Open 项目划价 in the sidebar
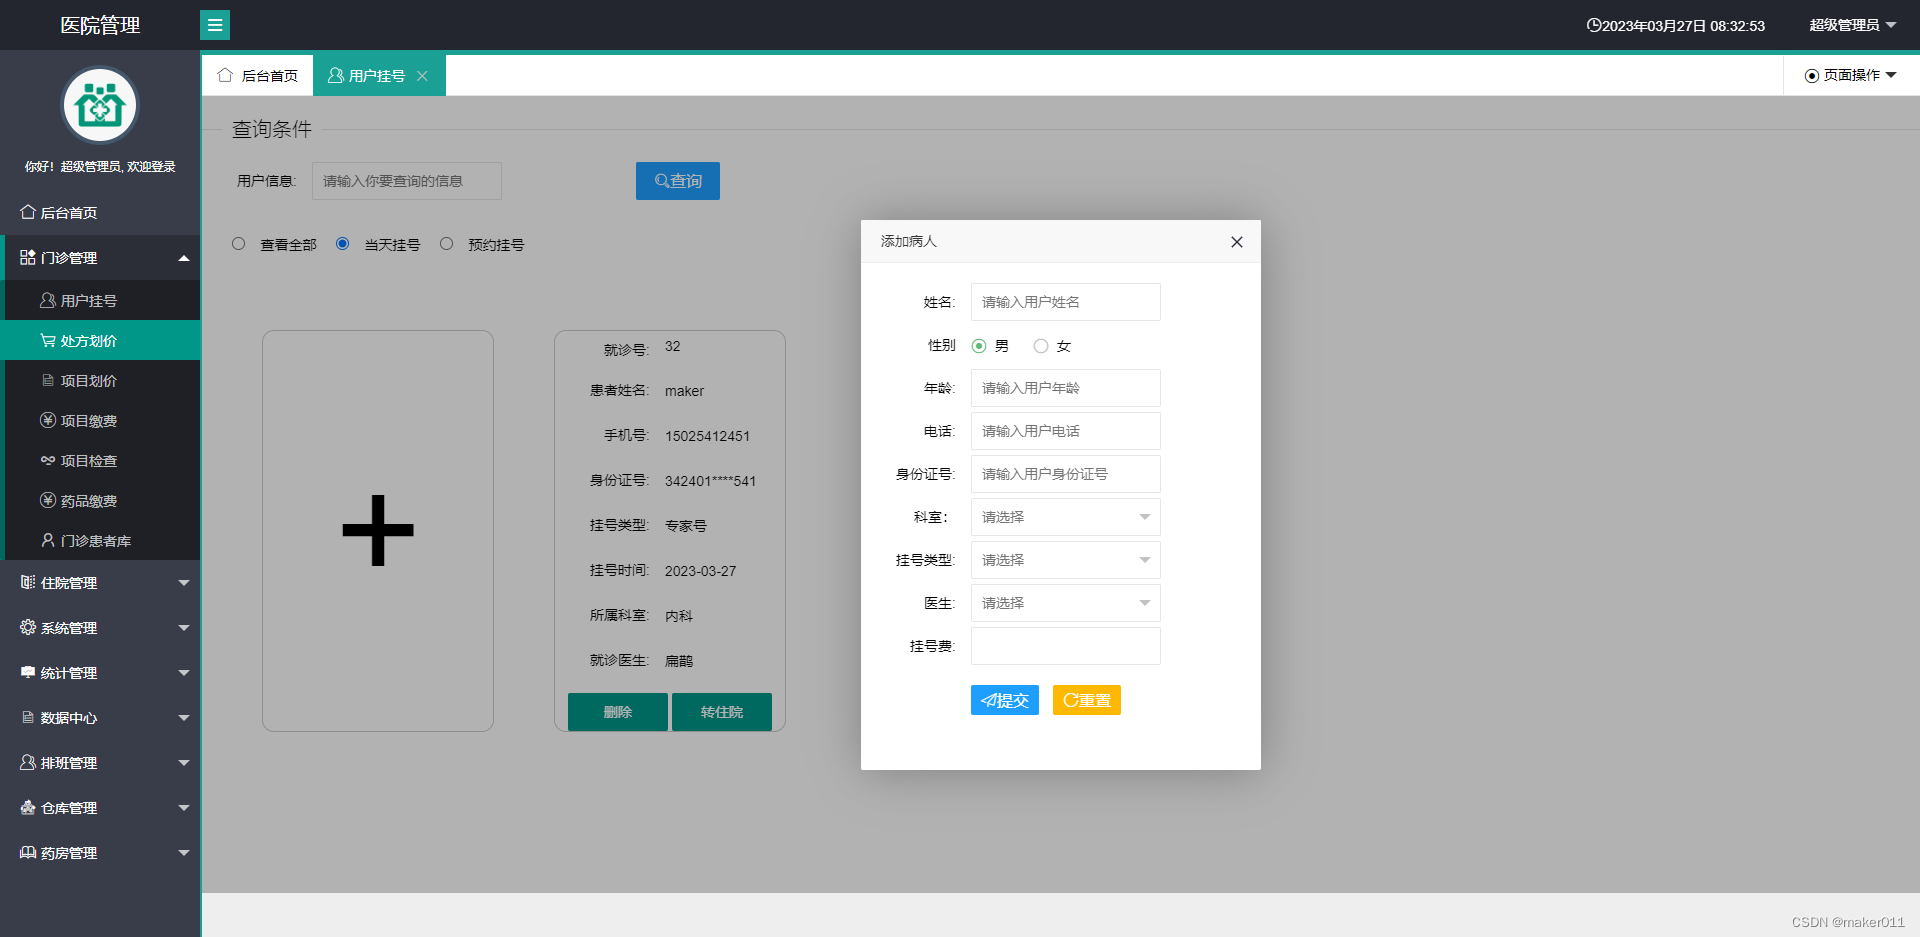The height and width of the screenshot is (937, 1920). tap(100, 380)
